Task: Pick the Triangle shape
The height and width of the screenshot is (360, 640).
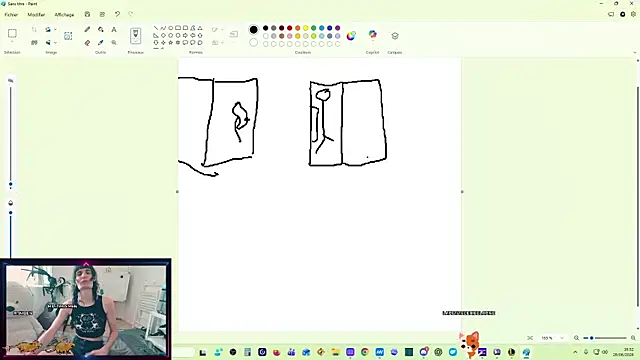Action: point(200,28)
